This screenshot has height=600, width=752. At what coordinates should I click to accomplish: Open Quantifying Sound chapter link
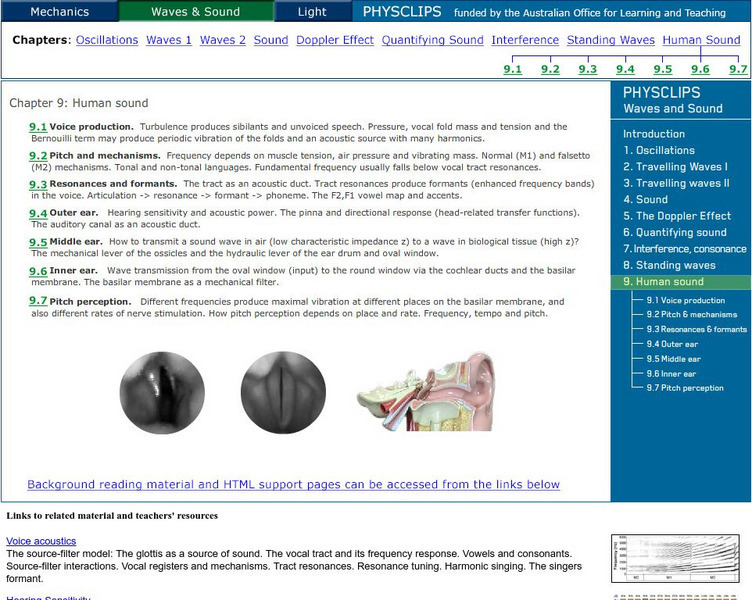click(433, 40)
